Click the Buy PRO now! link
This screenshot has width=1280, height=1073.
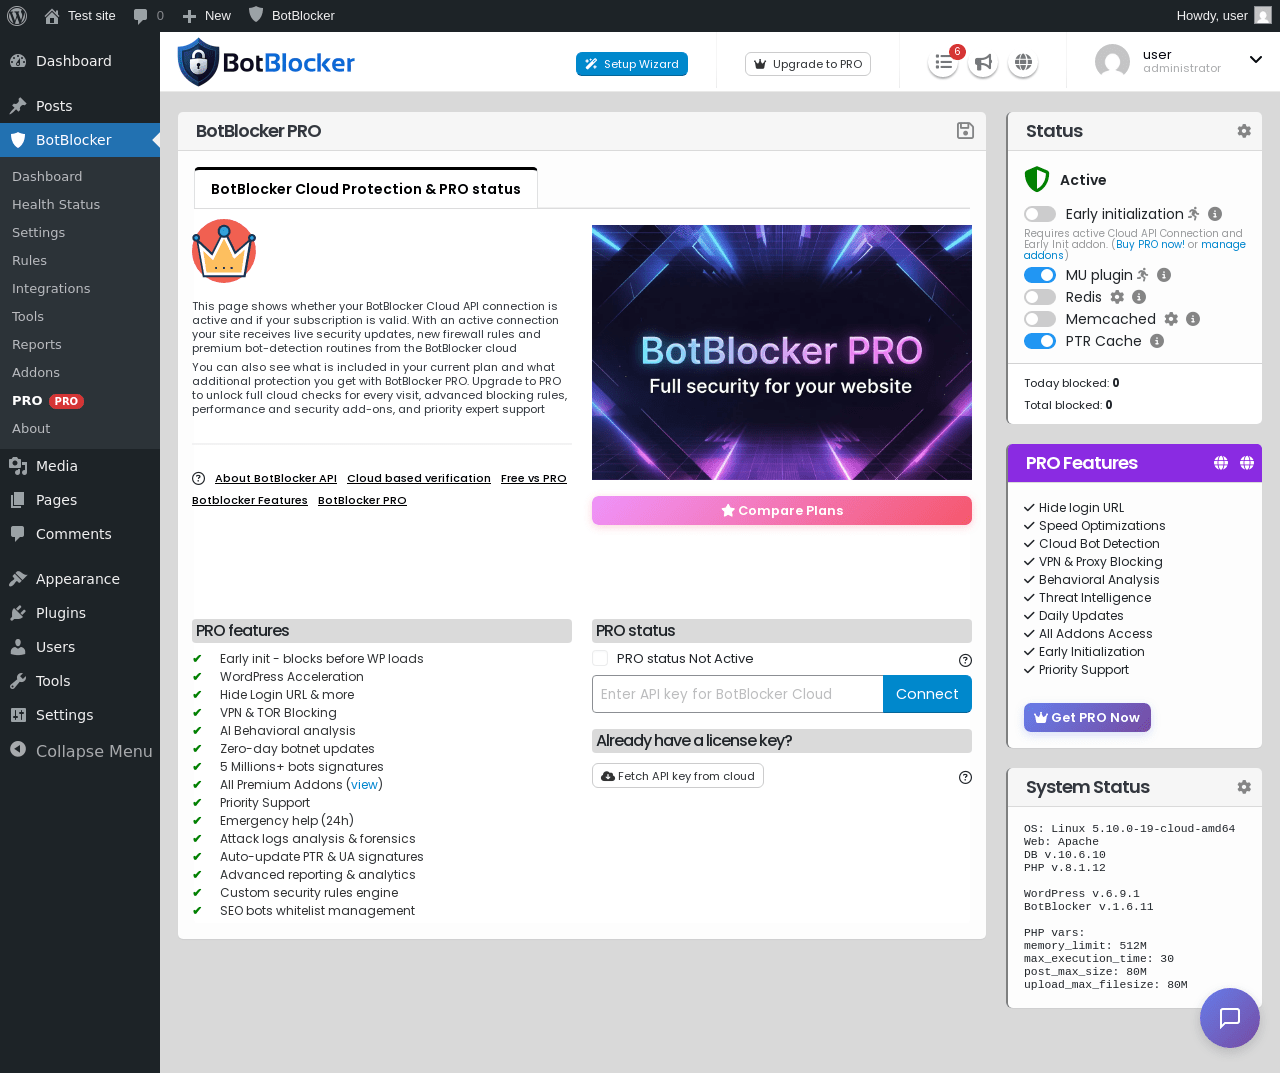(1150, 244)
